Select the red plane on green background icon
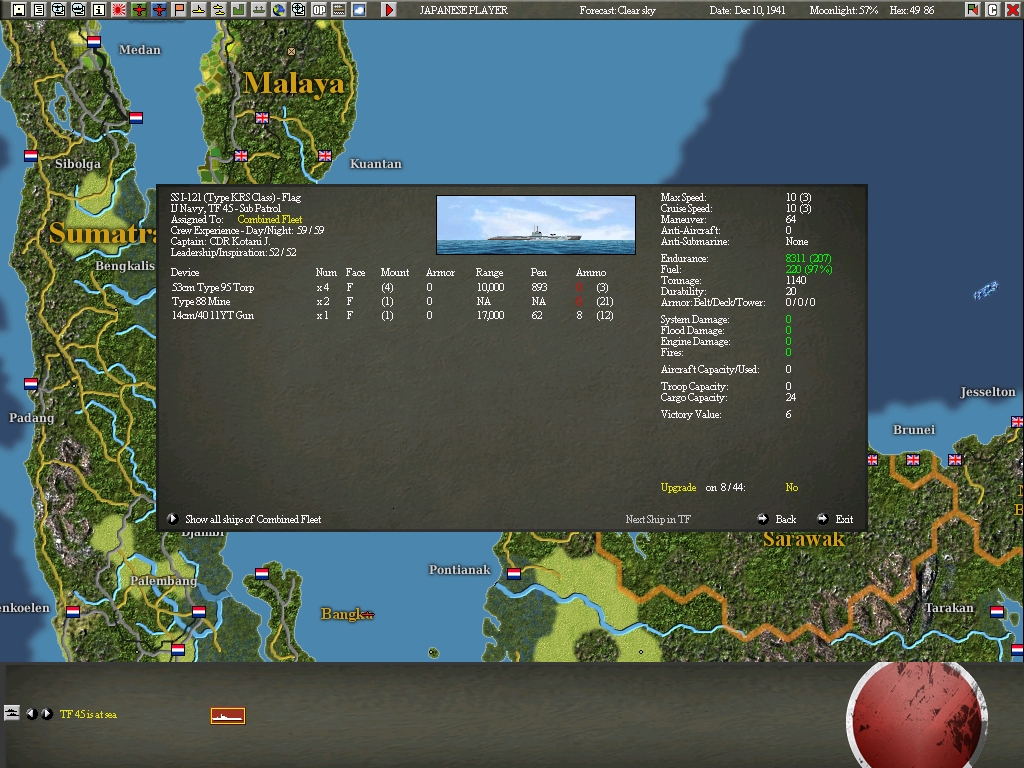Viewport: 1024px width, 768px height. pyautogui.click(x=138, y=10)
